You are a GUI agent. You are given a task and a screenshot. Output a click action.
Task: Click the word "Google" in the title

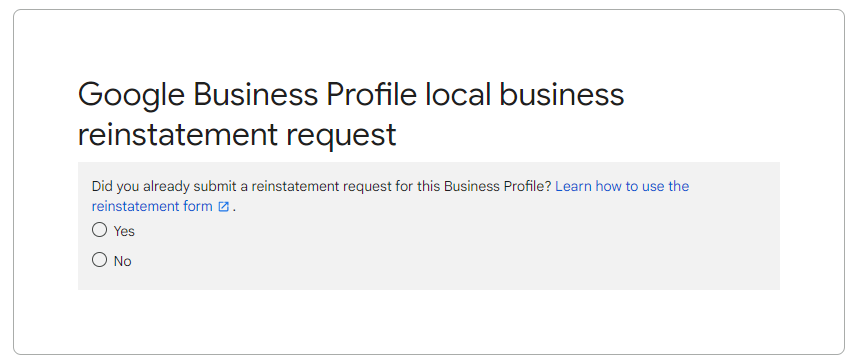pos(132,95)
